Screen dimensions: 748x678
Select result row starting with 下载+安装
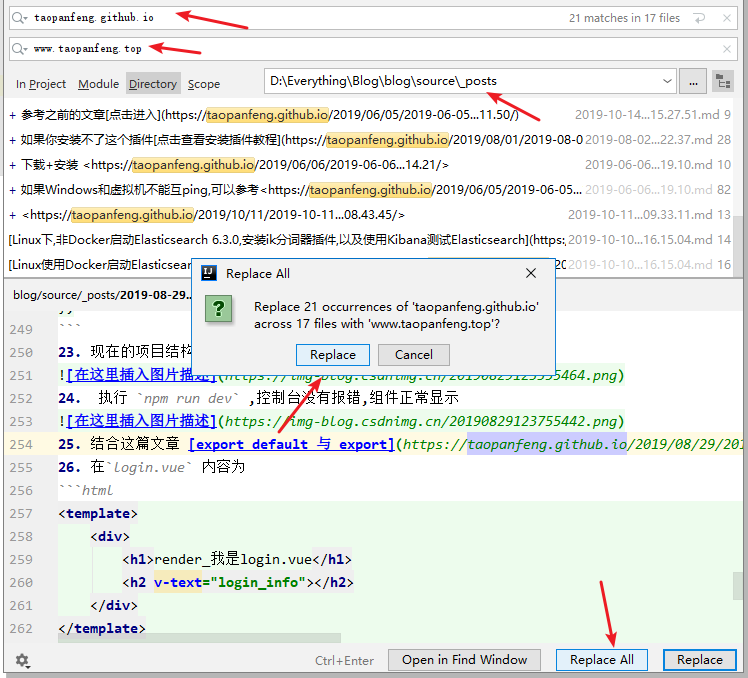pos(370,165)
